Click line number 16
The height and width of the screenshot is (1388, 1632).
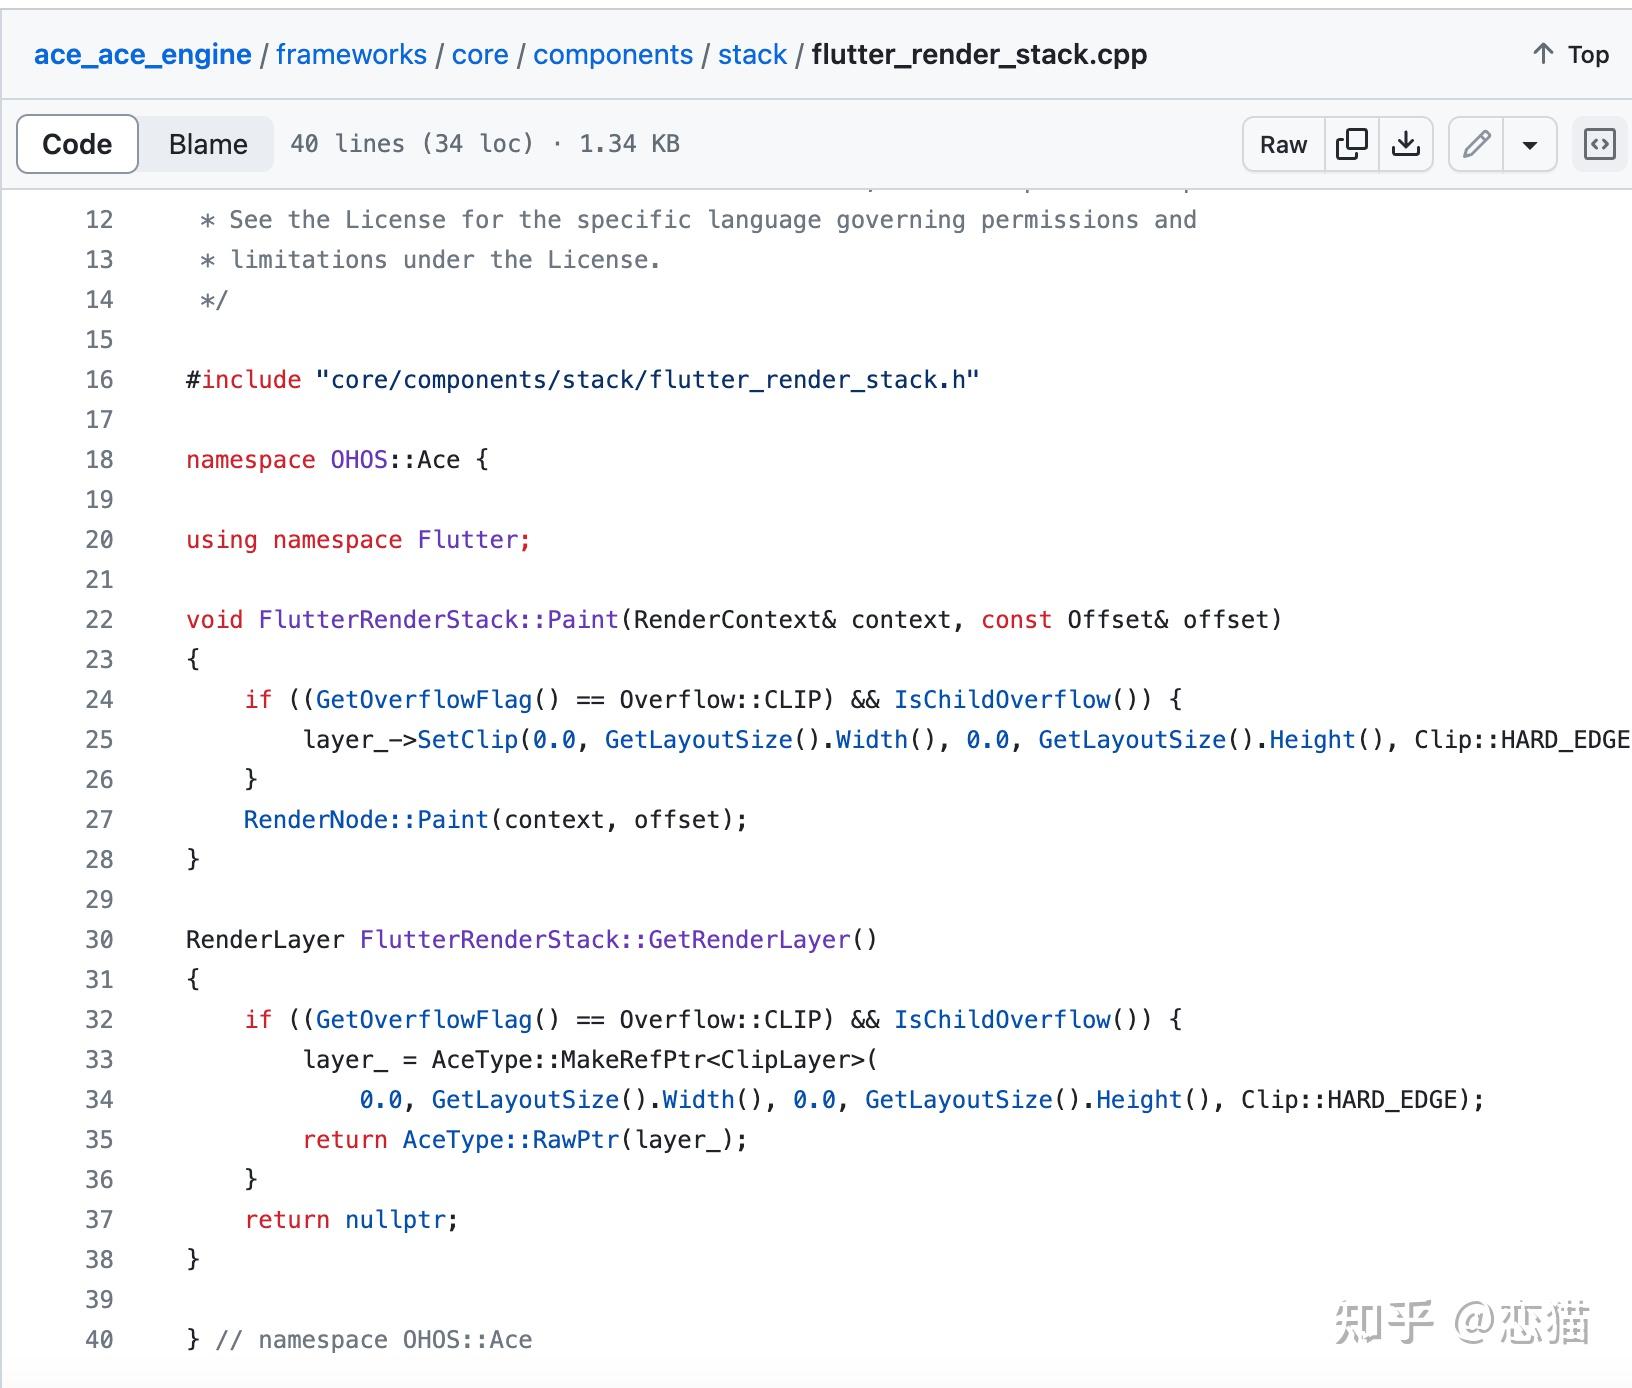coord(99,379)
